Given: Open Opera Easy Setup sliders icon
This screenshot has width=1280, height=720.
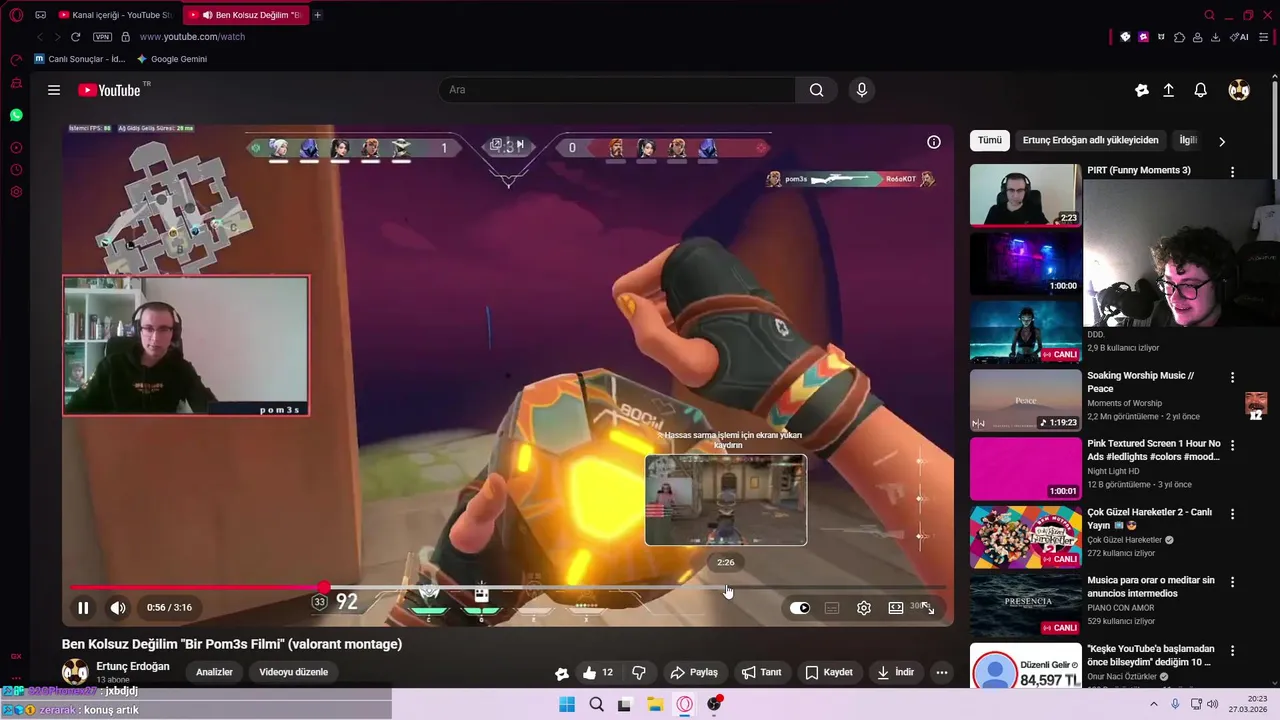Looking at the screenshot, I should point(1264,37).
